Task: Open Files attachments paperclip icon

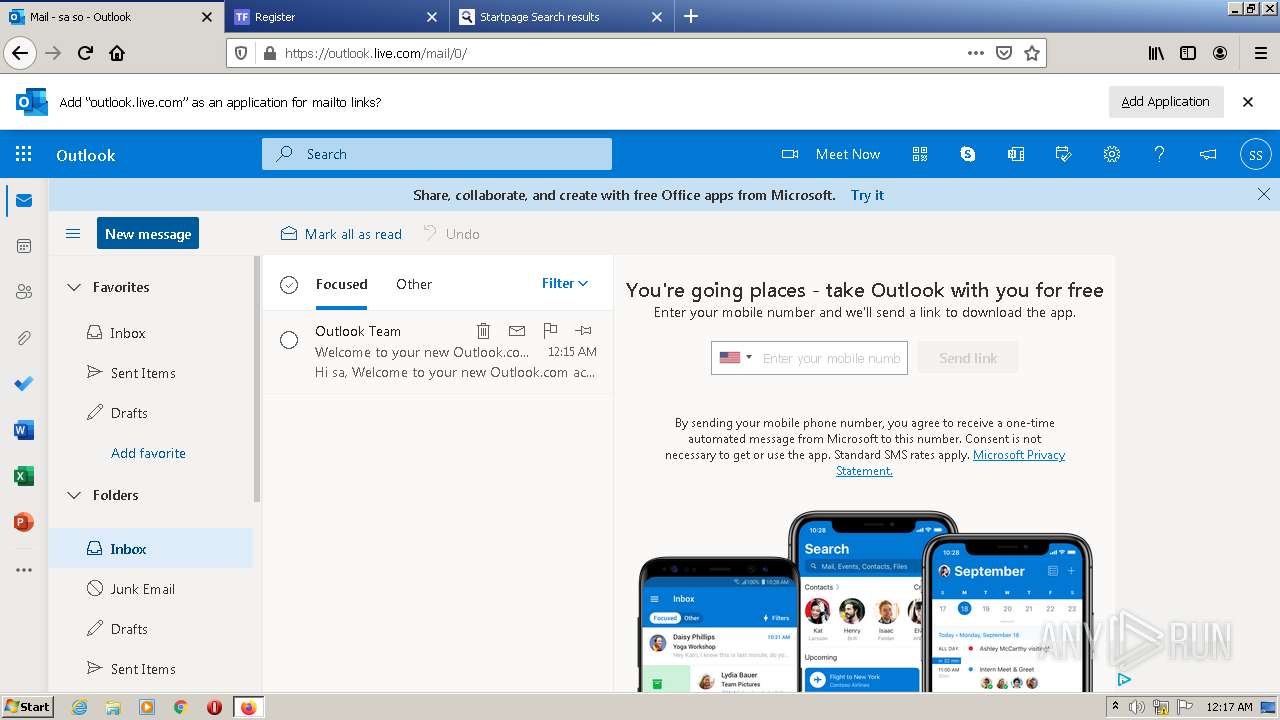Action: [x=24, y=338]
